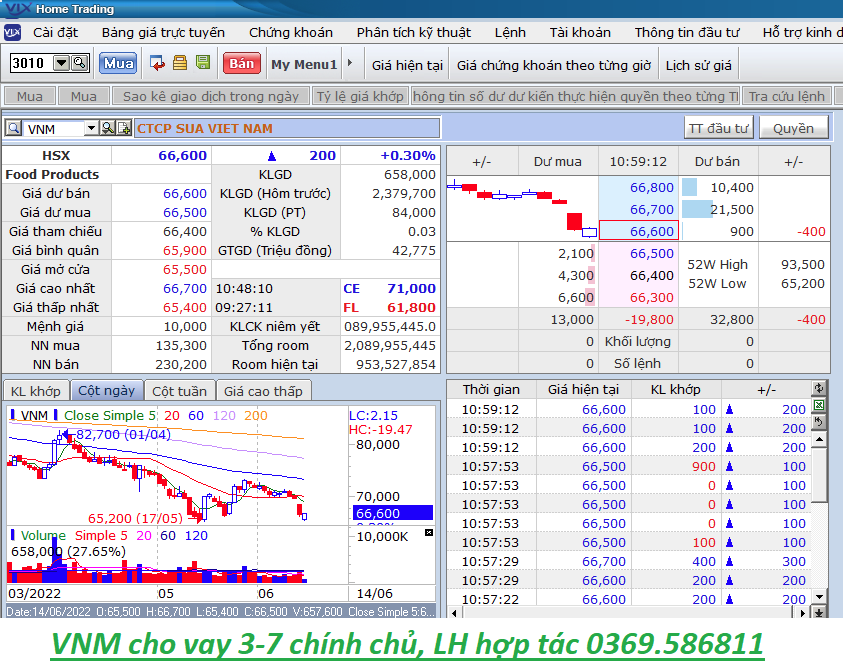843x670 pixels.
Task: Expand the arrow after My Menu1
Action: coord(350,63)
